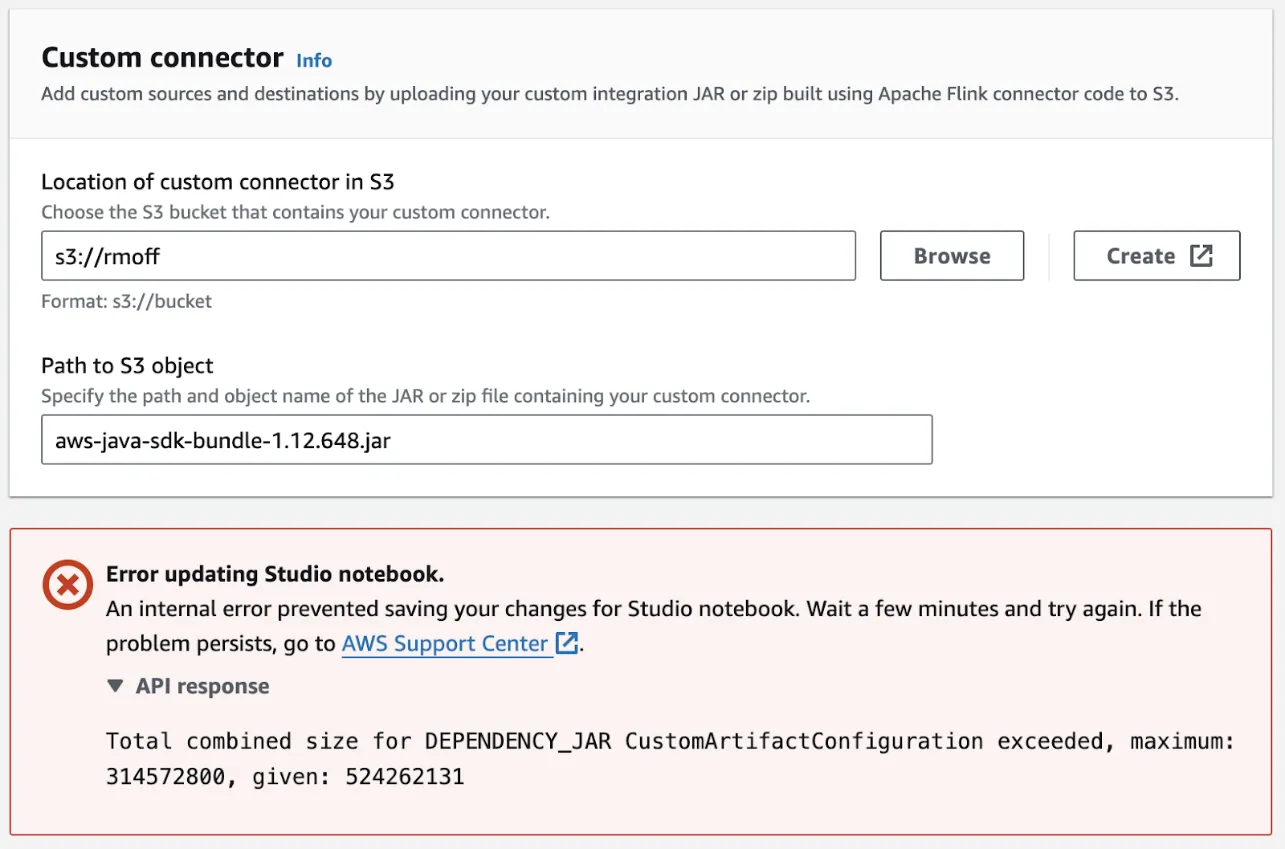Open the Custom connector Info link
This screenshot has height=849, width=1285.
314,60
